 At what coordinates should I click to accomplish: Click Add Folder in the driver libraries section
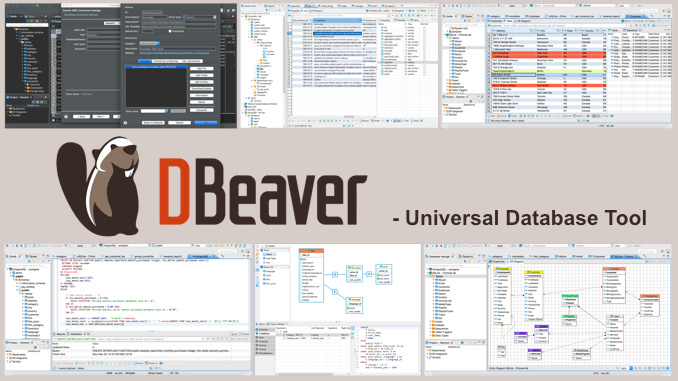(201, 75)
